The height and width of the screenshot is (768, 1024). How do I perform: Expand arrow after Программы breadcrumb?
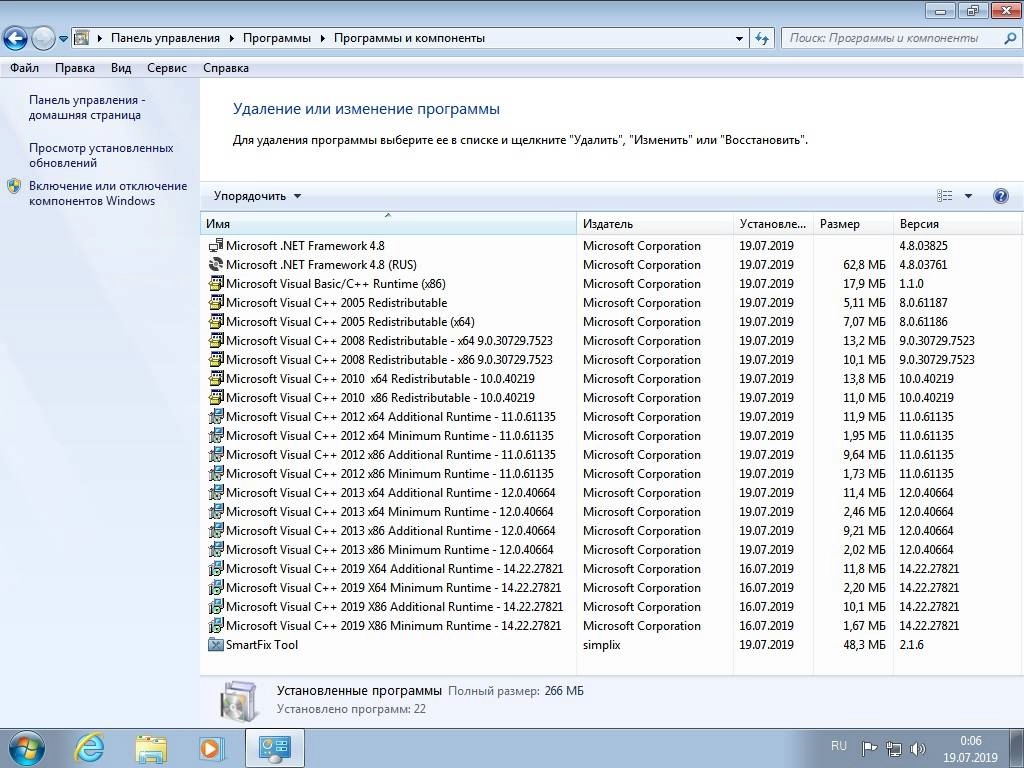(323, 39)
